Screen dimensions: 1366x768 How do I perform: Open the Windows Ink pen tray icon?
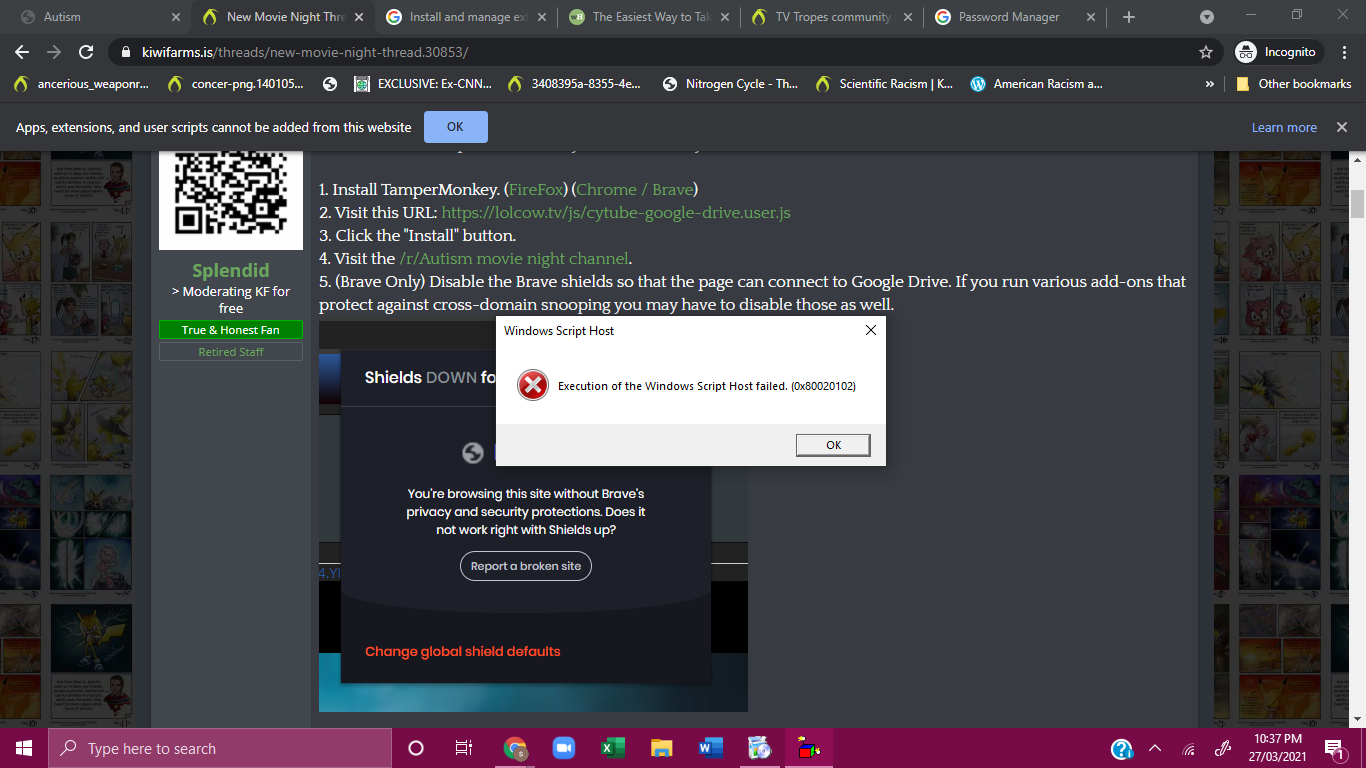(x=1222, y=748)
